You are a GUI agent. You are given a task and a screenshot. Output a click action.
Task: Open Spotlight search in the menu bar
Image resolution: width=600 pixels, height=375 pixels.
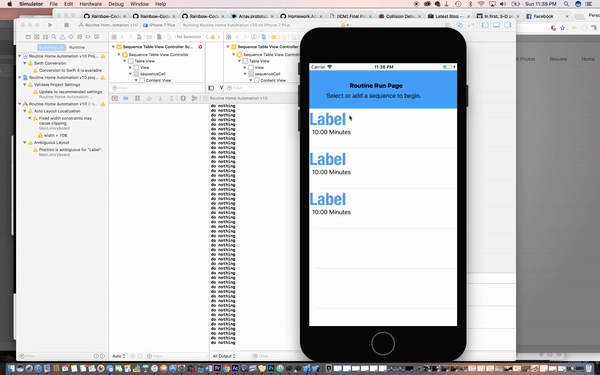coord(566,4)
